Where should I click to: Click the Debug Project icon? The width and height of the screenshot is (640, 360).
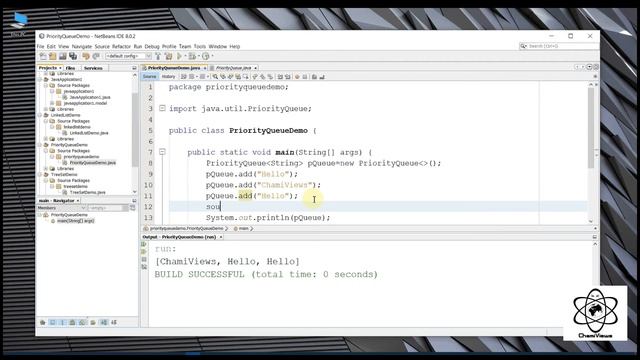pos(191,56)
